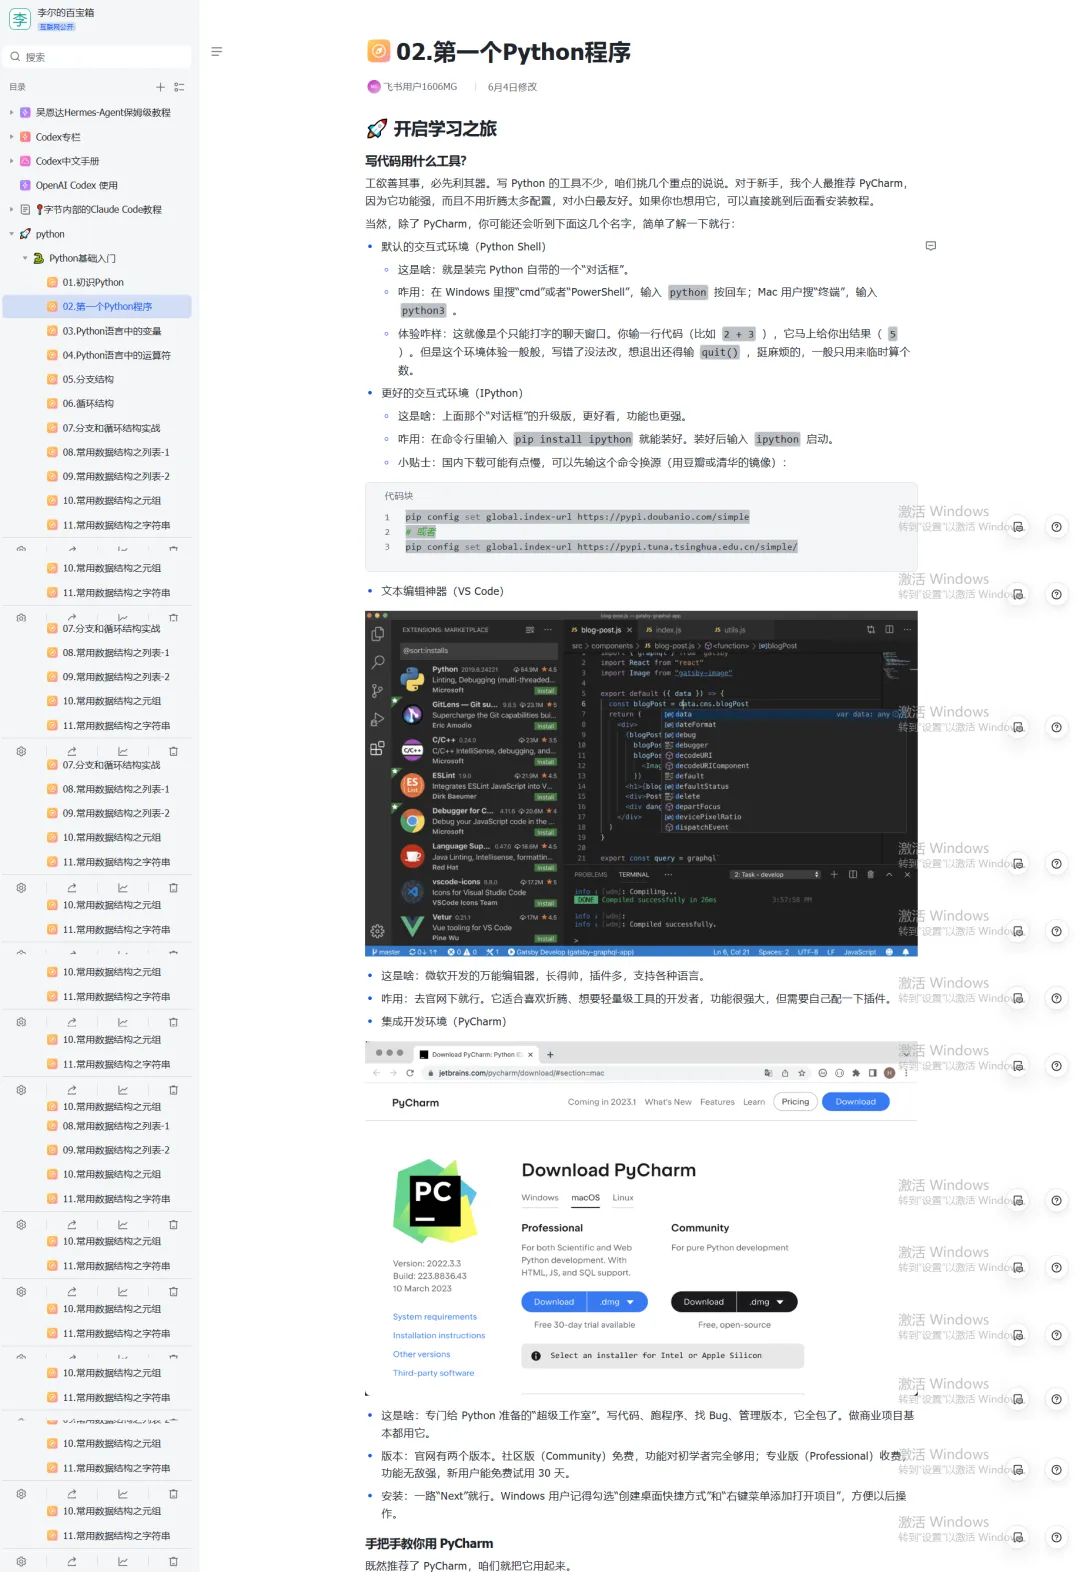Screen dimensions: 1080x1572
Task: Click the Professional edition Download button
Action: coord(554,1302)
